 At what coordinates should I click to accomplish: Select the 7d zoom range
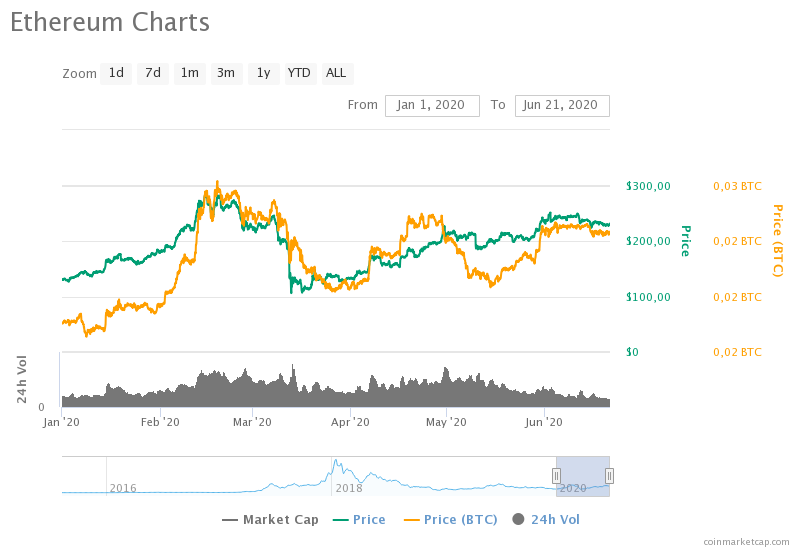click(153, 73)
